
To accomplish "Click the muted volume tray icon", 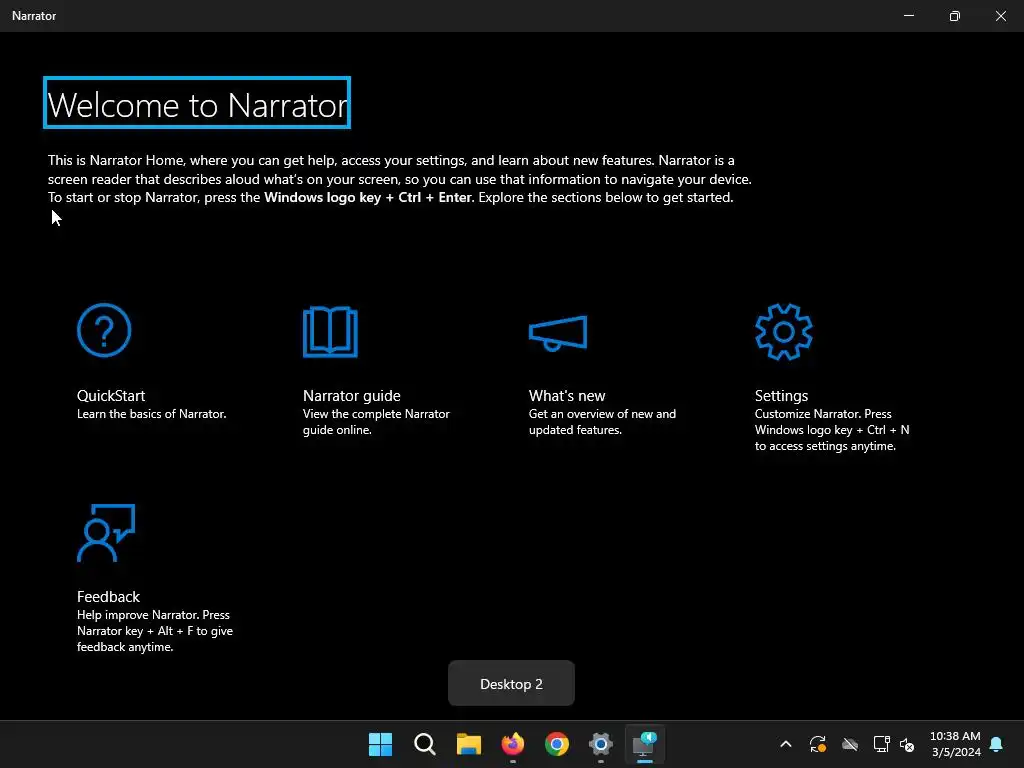I will (907, 744).
